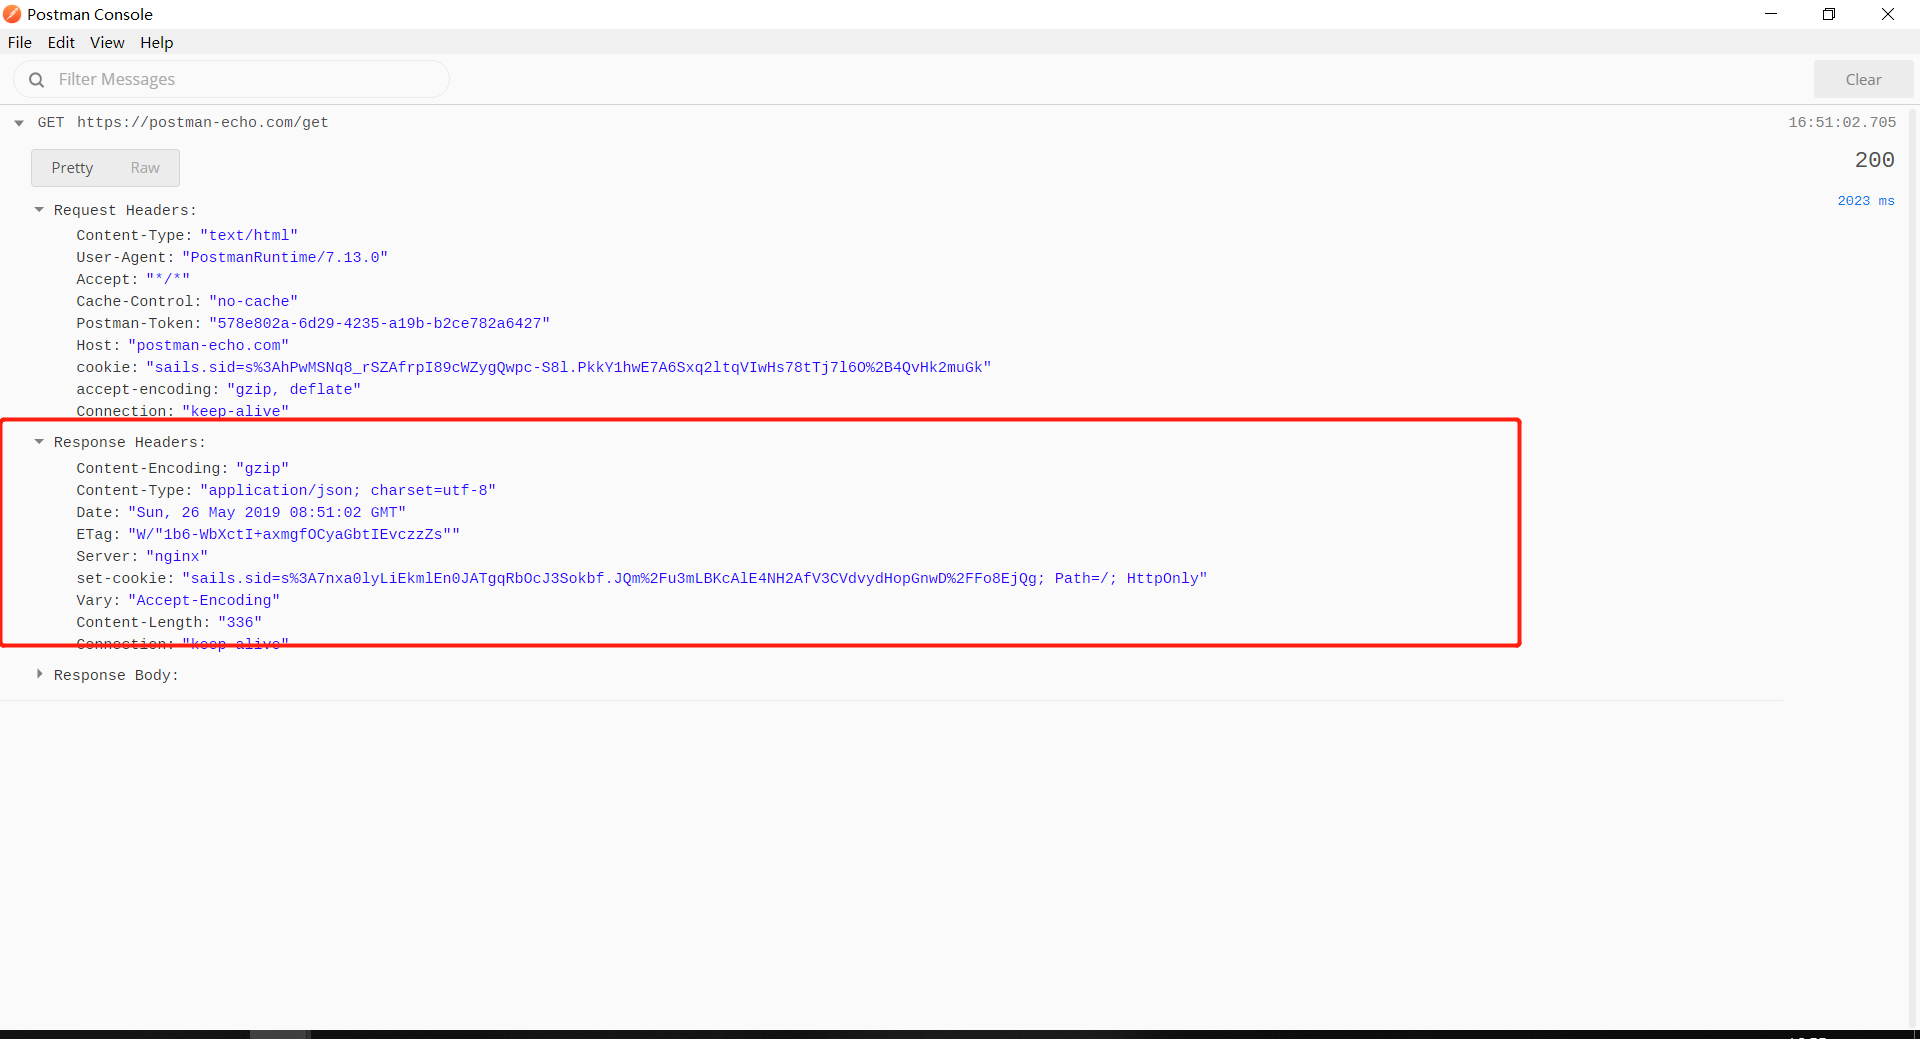Click the 16:51:02.705 timestamp

click(x=1842, y=122)
